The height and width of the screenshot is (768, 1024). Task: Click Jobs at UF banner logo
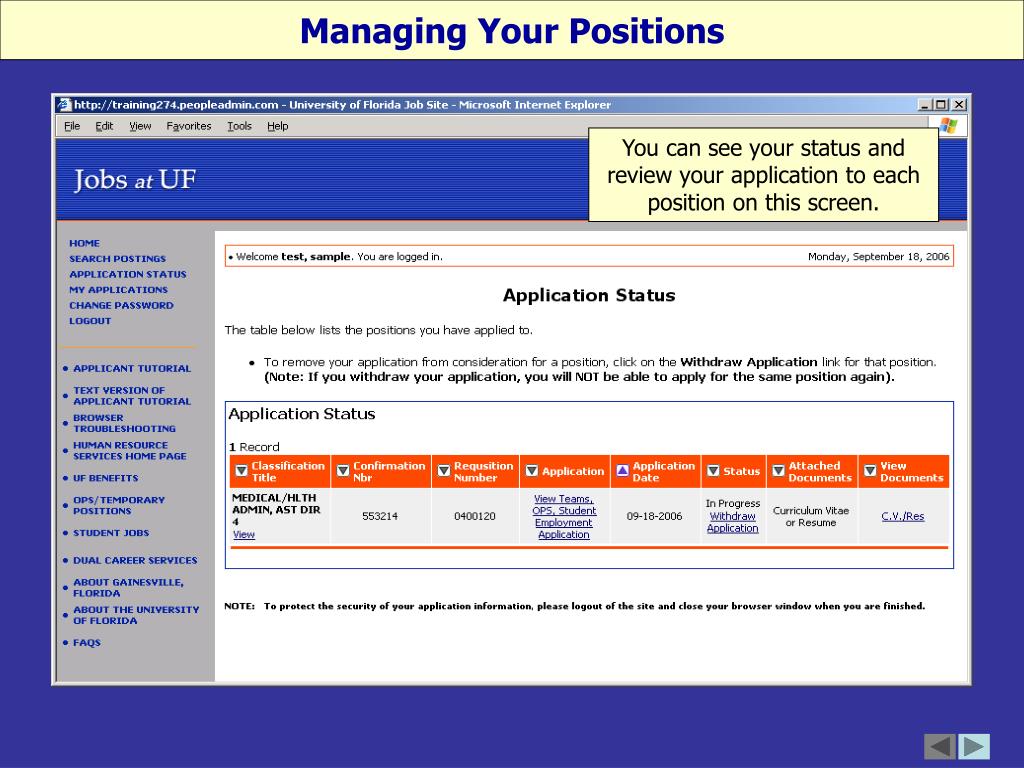point(135,180)
